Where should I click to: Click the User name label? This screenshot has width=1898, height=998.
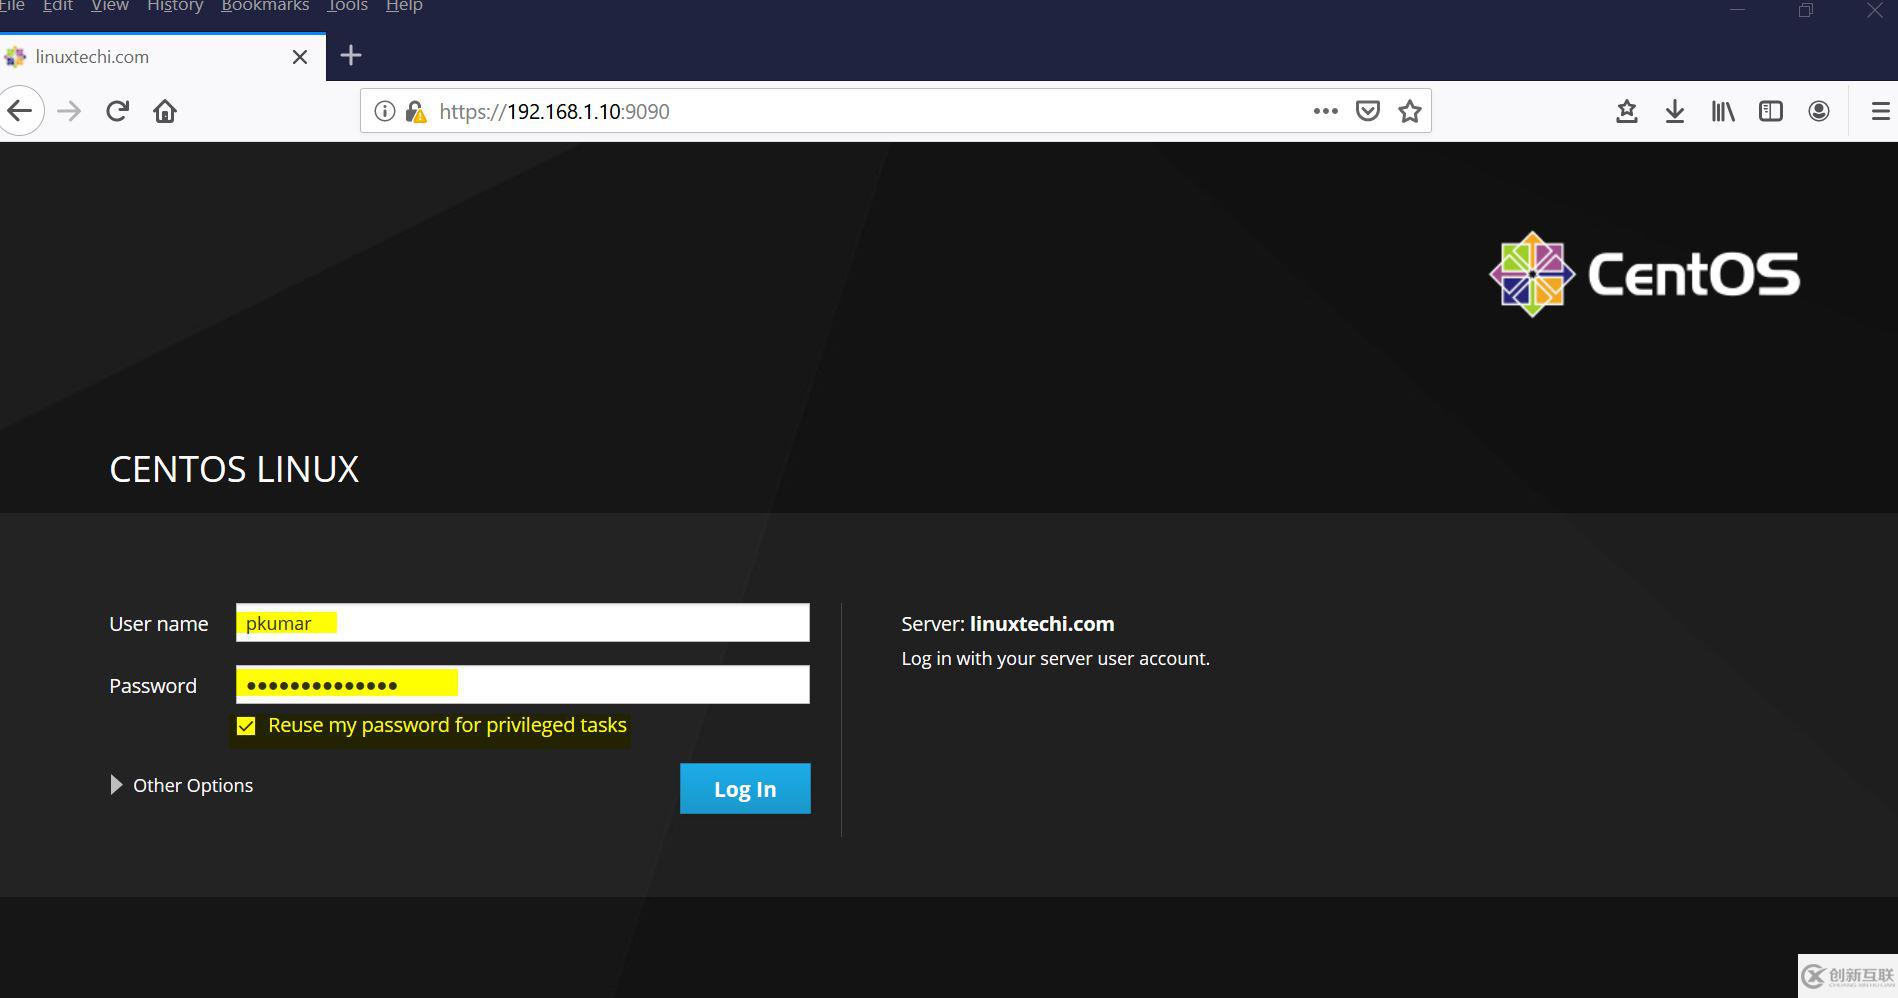[159, 624]
